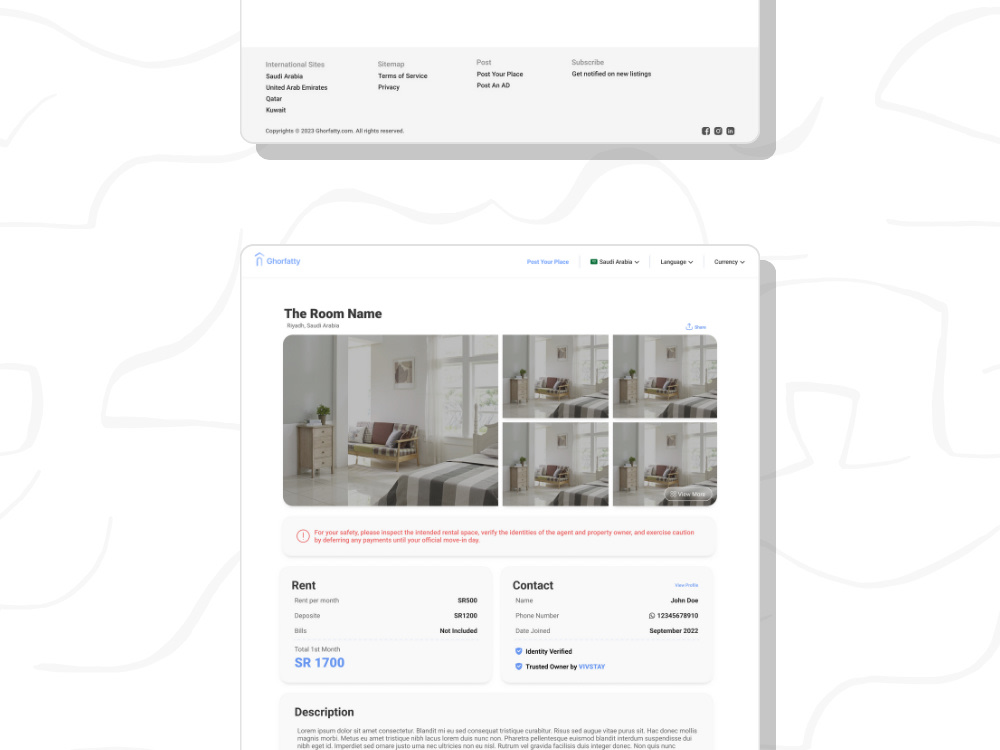Viewport: 1000px width, 750px height.
Task: Click the Description heading
Action: click(x=324, y=712)
